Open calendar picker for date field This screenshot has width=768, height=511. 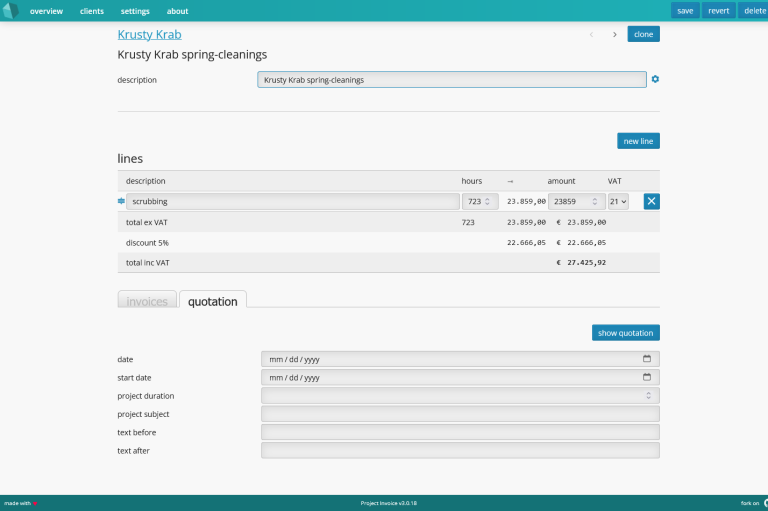pos(647,359)
